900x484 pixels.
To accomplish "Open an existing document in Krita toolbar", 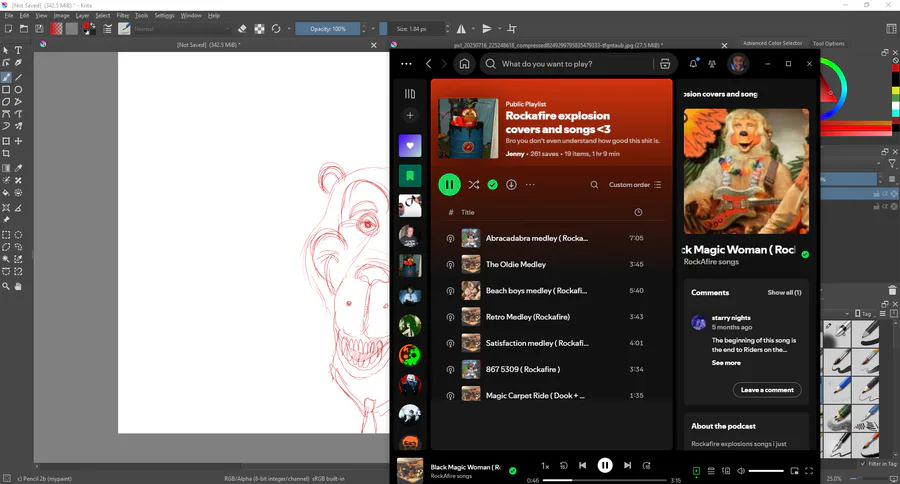I will 24,29.
